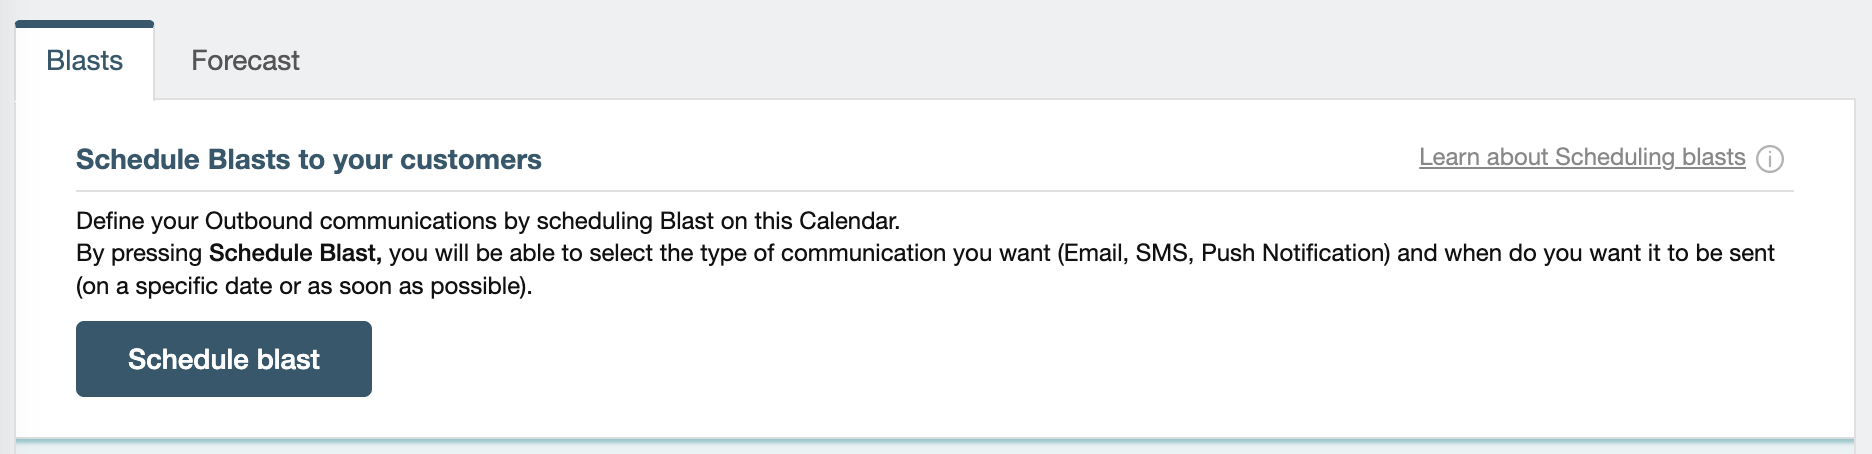Click the info icon beside Learn link

point(1769,159)
